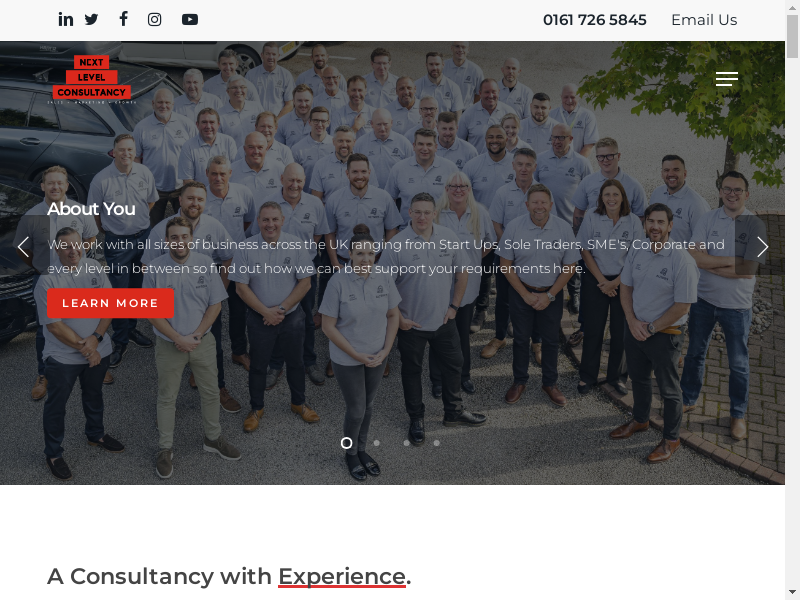Open the hamburger navigation menu

pos(727,79)
